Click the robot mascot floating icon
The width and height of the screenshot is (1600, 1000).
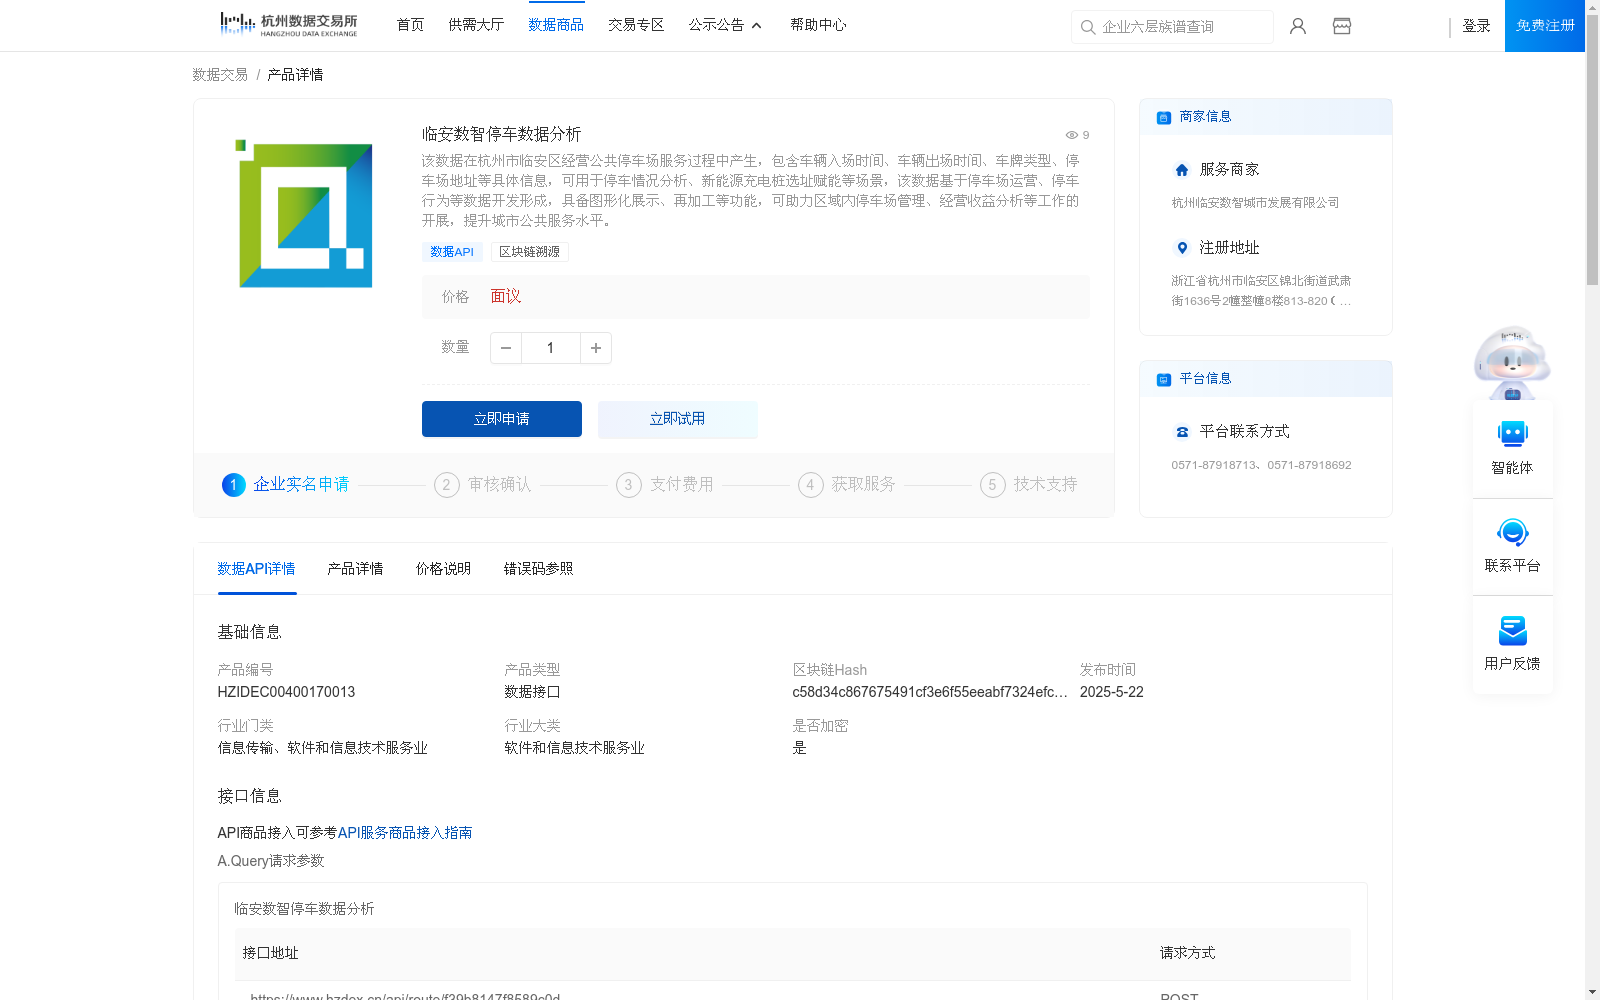click(x=1512, y=362)
